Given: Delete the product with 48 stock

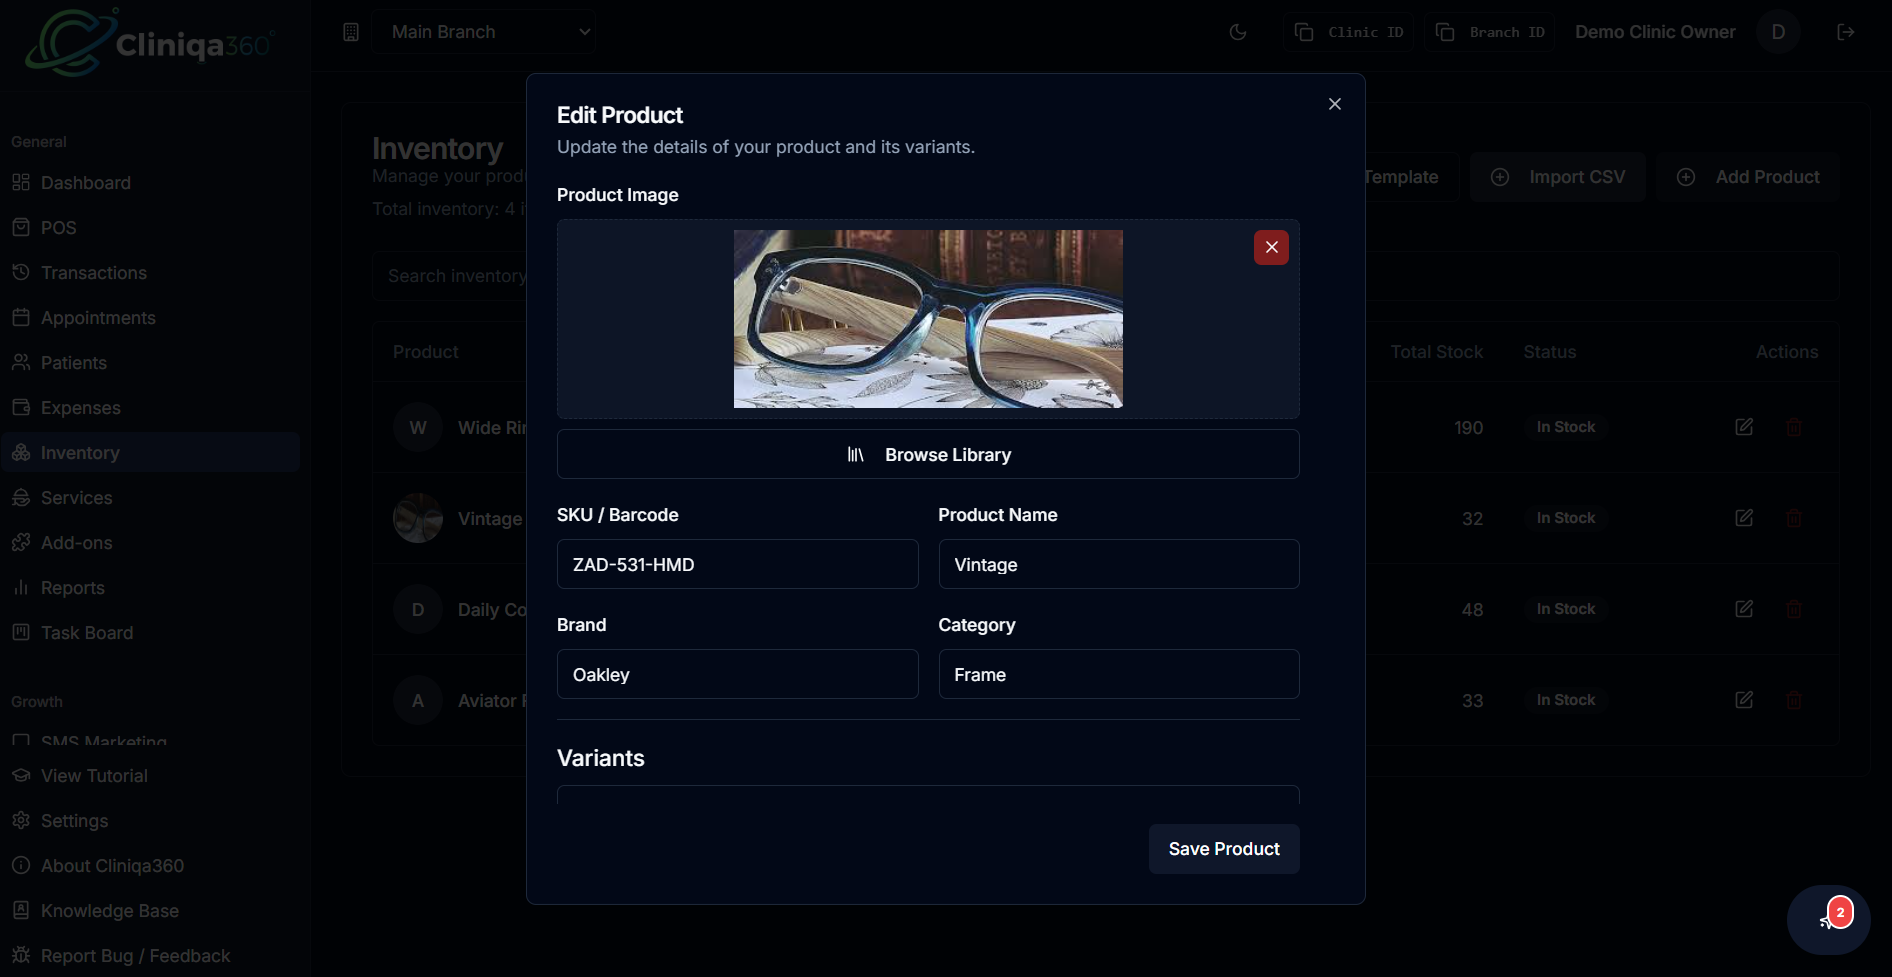Looking at the screenshot, I should (x=1794, y=609).
